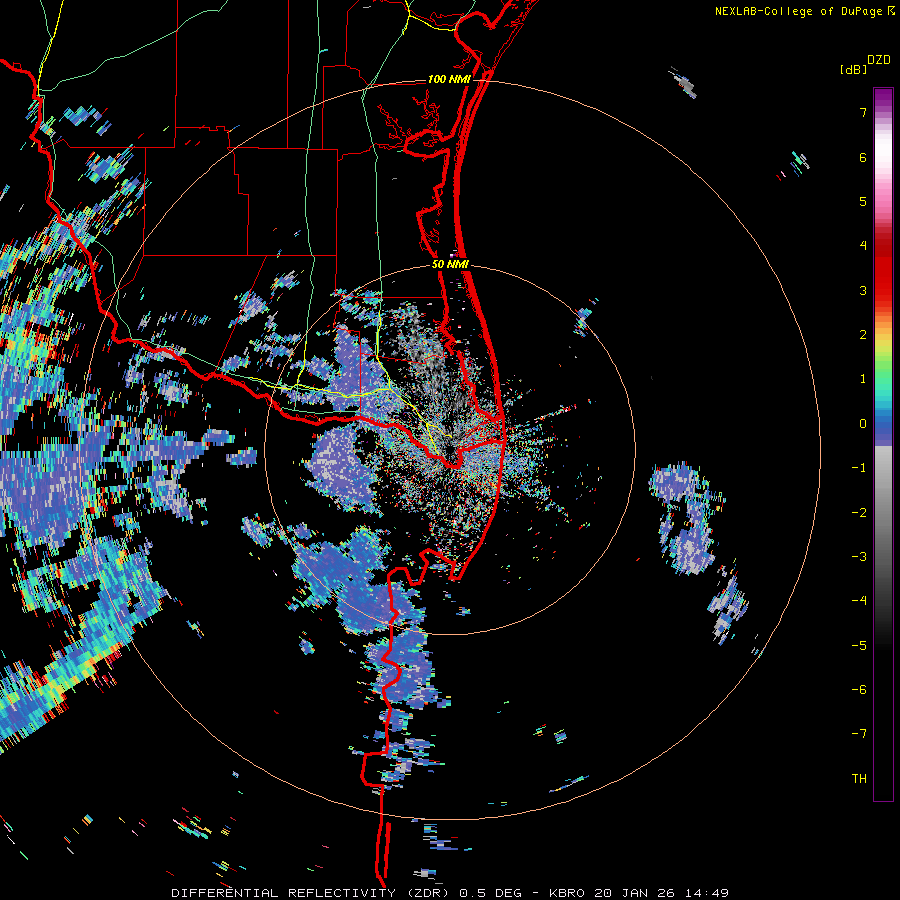This screenshot has width=900, height=900.
Task: Click the 50 NMI range ring label
Action: [x=450, y=265]
